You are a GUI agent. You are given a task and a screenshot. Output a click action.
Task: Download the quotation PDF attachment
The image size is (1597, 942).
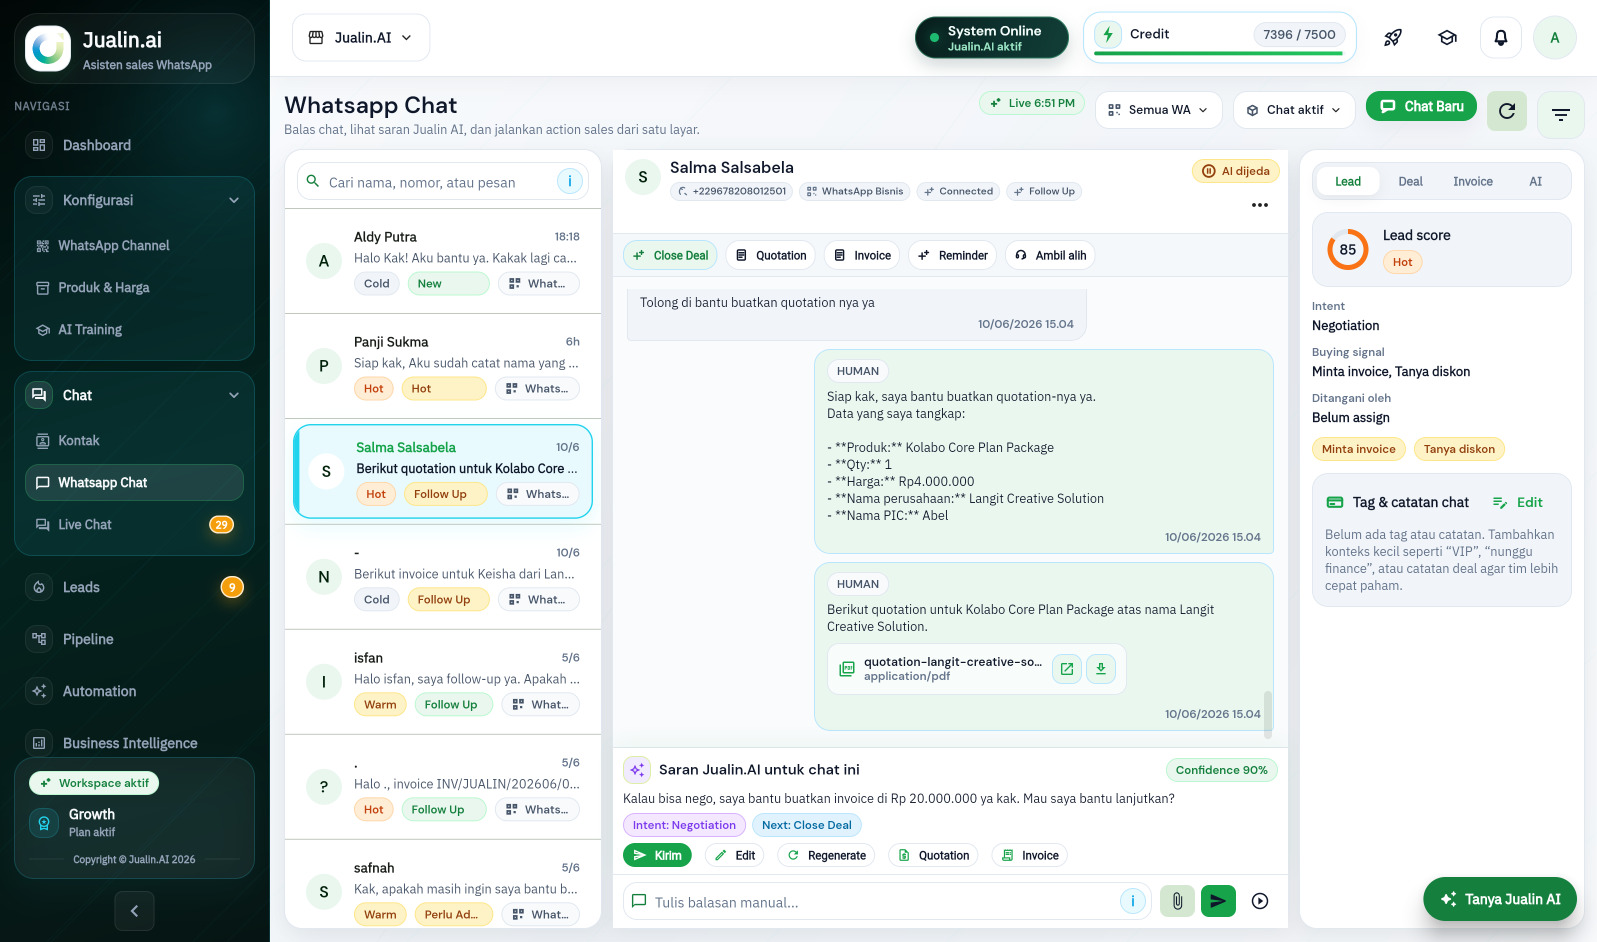(x=1100, y=669)
